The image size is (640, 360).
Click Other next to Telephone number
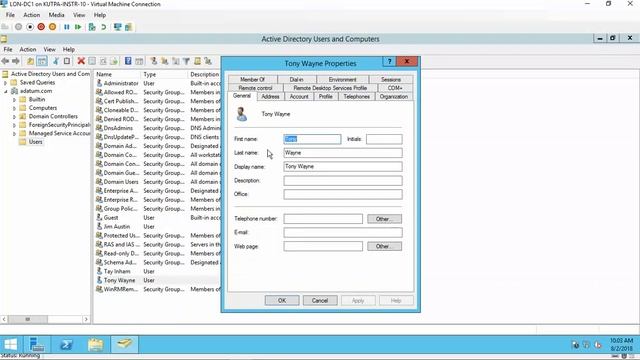pos(384,219)
